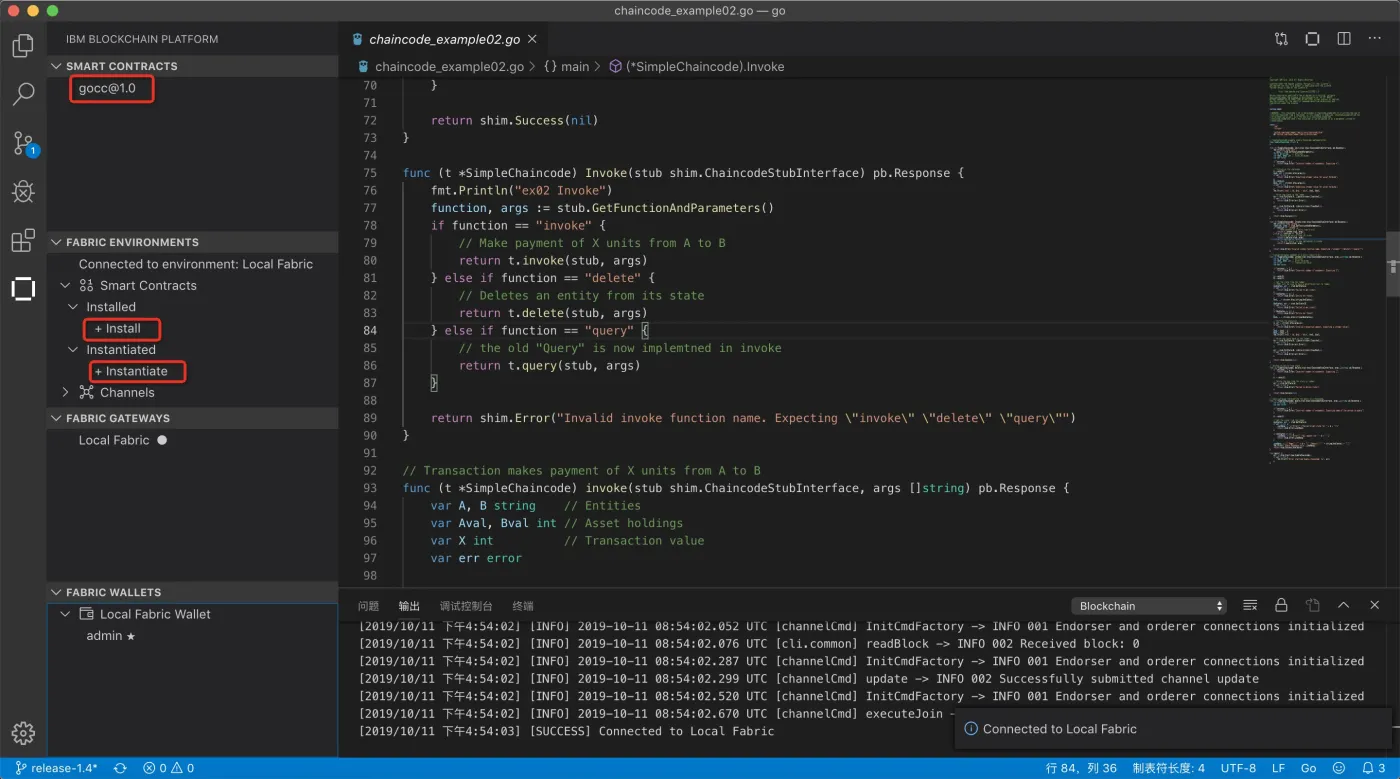Select the chaincode_example02.go editor tab
1400x779 pixels.
[x=444, y=39]
